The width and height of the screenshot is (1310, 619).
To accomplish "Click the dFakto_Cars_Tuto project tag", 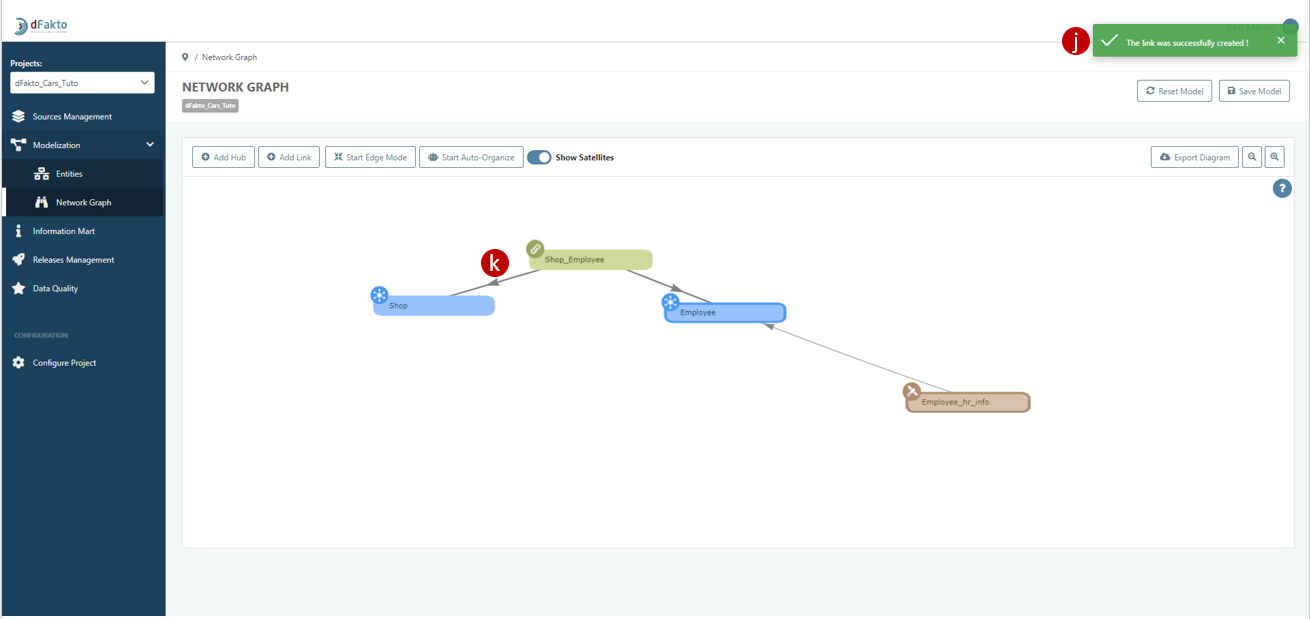I will tap(210, 105).
